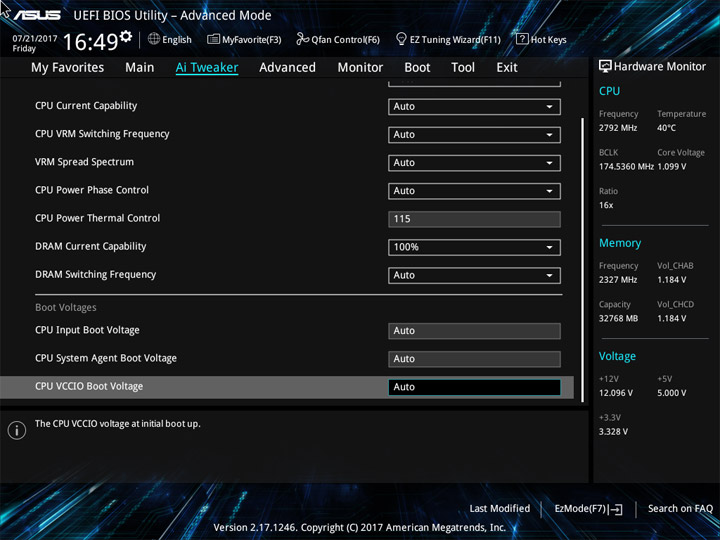
Task: Click the EZ Tuning Wizard bulb icon
Action: [401, 39]
